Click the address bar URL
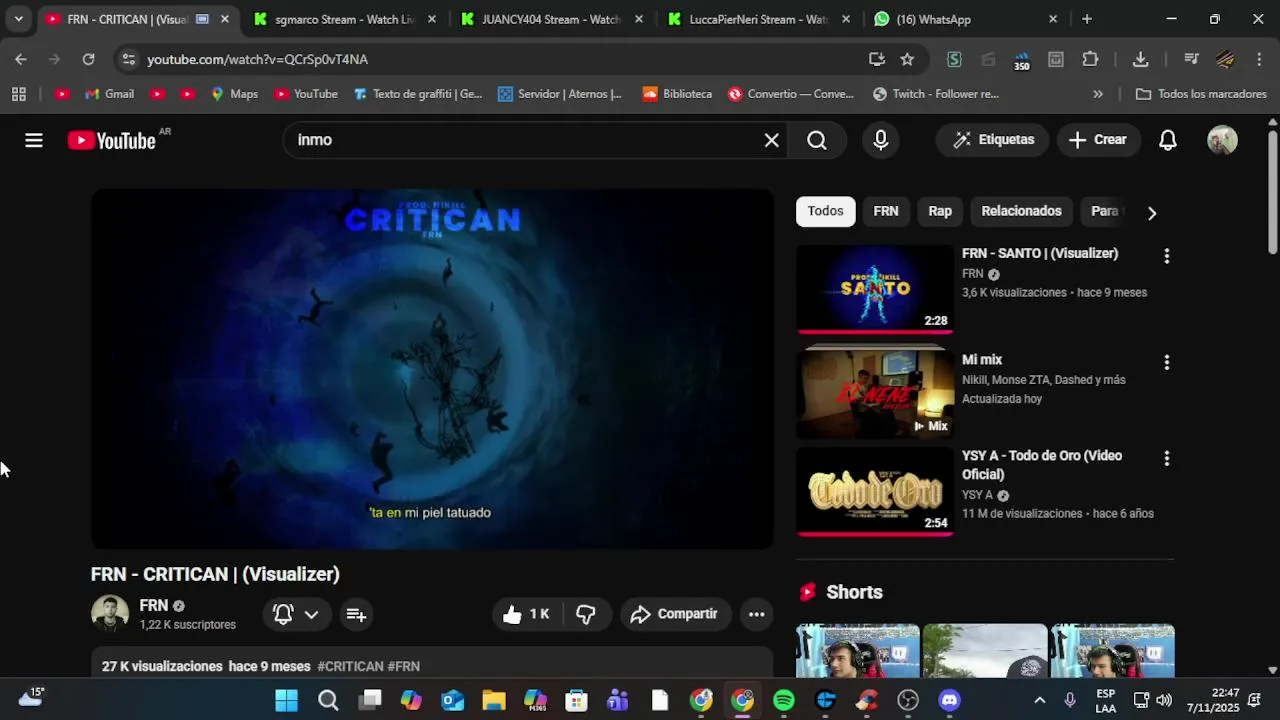Screen dimensions: 1280x720 pyautogui.click(x=257, y=60)
